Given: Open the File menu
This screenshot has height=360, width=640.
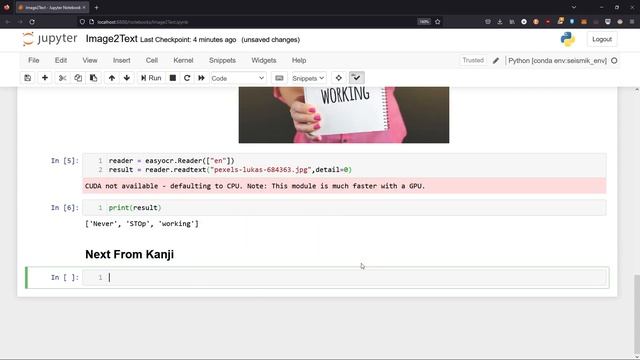Looking at the screenshot, I should pos(33,60).
